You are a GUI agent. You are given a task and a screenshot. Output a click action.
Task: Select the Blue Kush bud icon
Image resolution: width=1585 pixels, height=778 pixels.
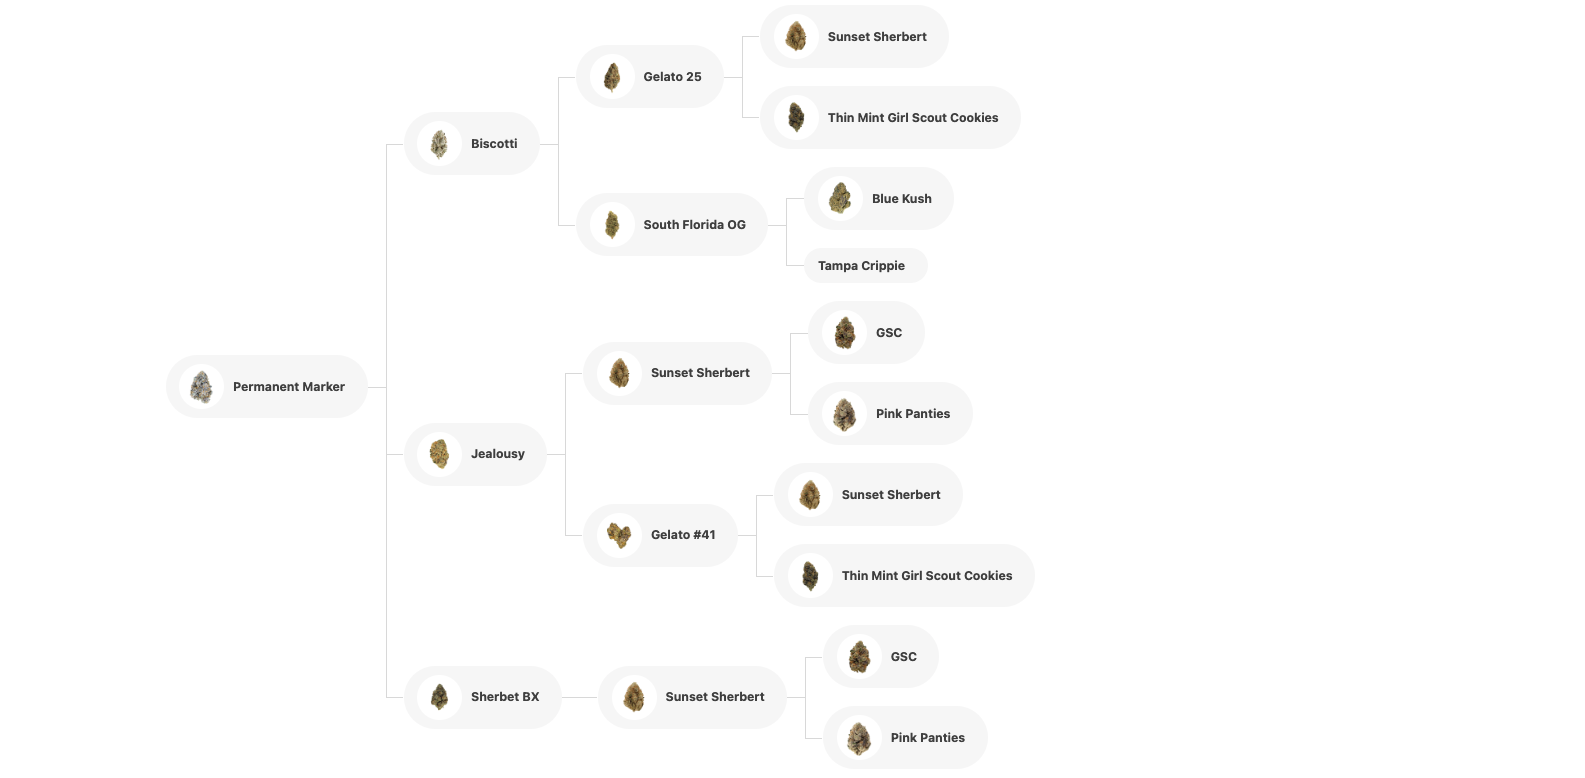[841, 198]
